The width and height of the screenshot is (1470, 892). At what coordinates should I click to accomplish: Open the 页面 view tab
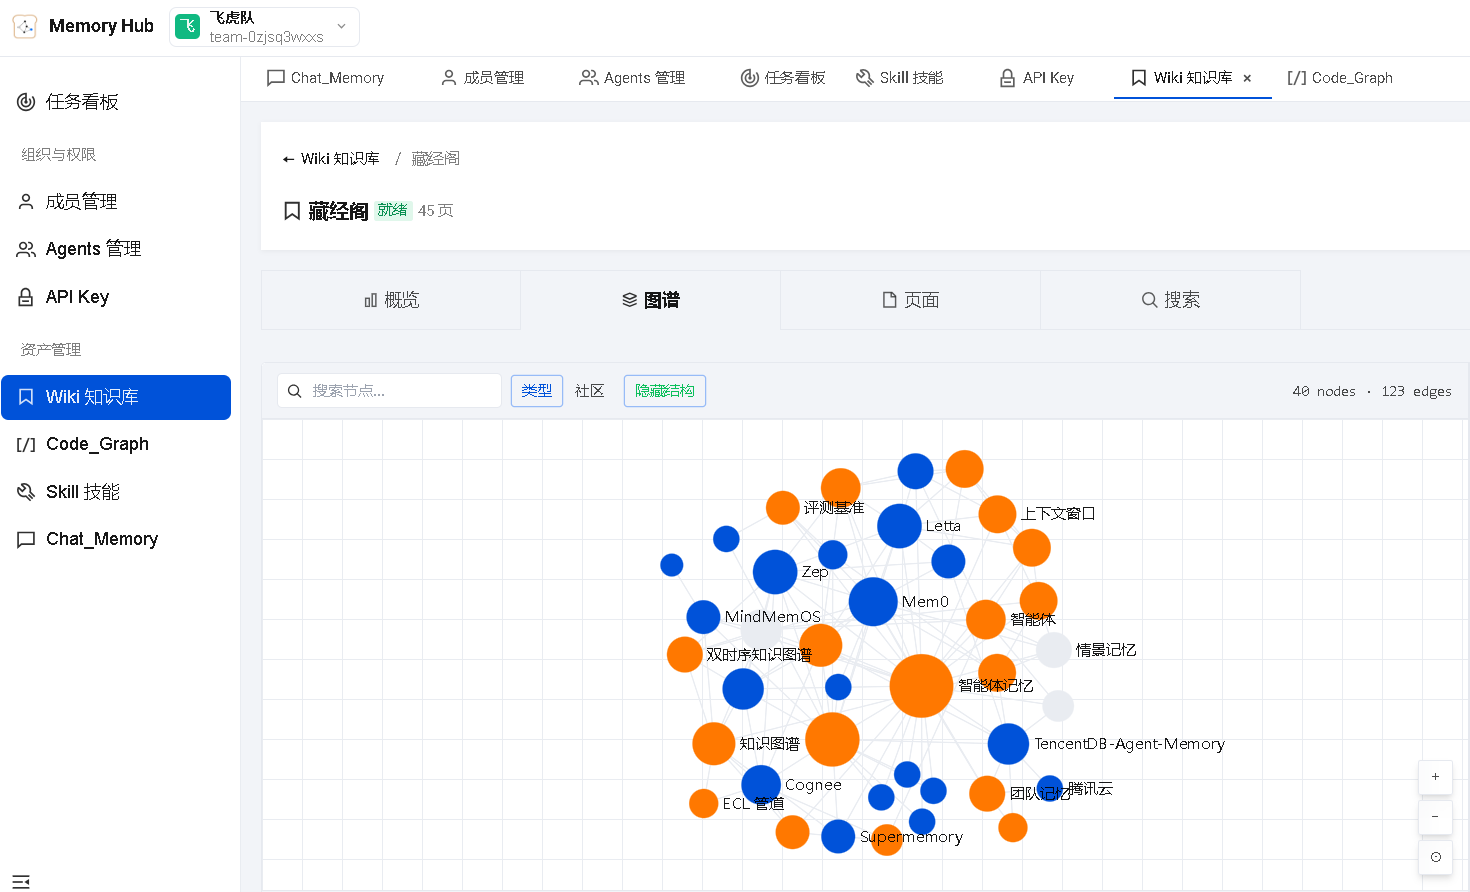[911, 300]
